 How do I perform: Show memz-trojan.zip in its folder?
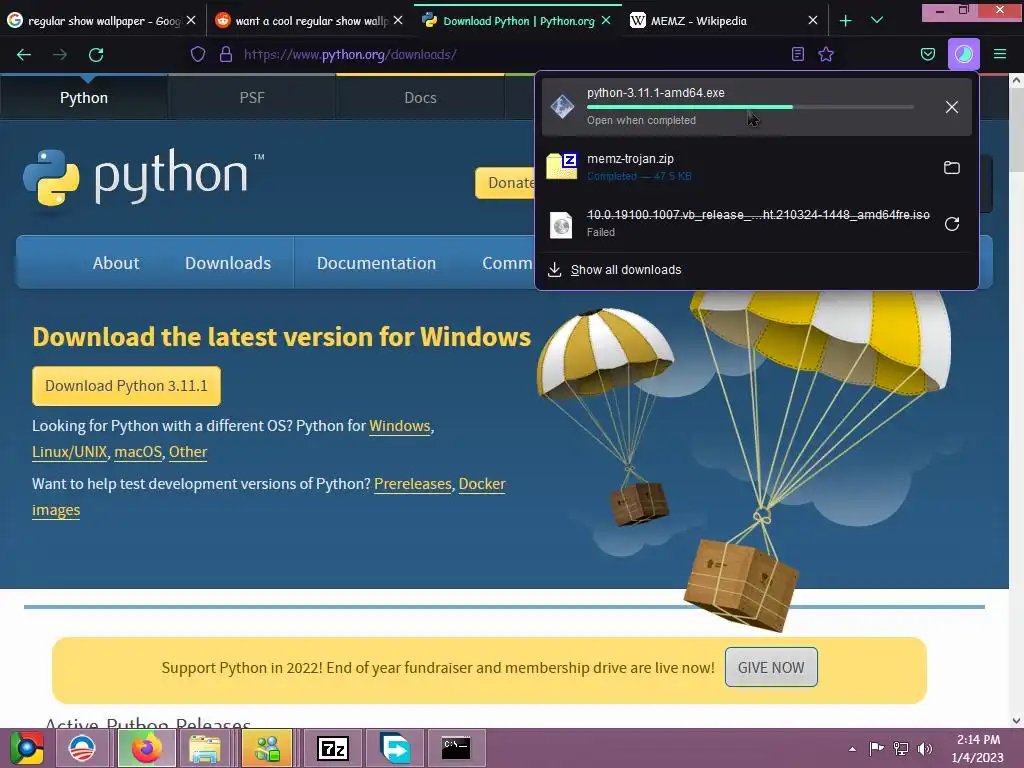pyautogui.click(x=952, y=168)
